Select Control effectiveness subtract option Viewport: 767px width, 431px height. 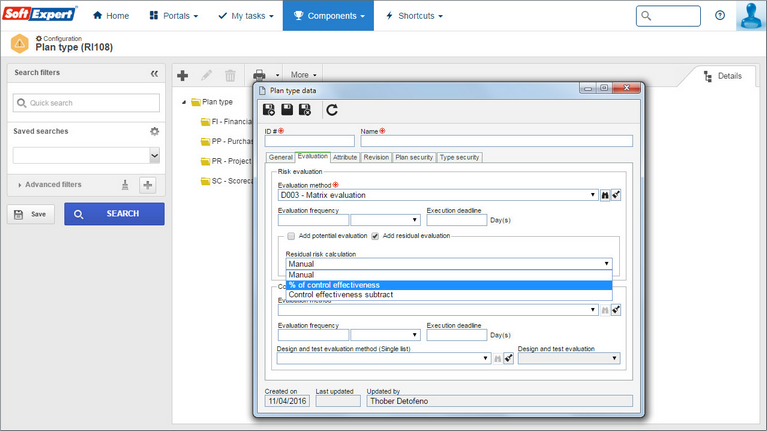tap(449, 295)
